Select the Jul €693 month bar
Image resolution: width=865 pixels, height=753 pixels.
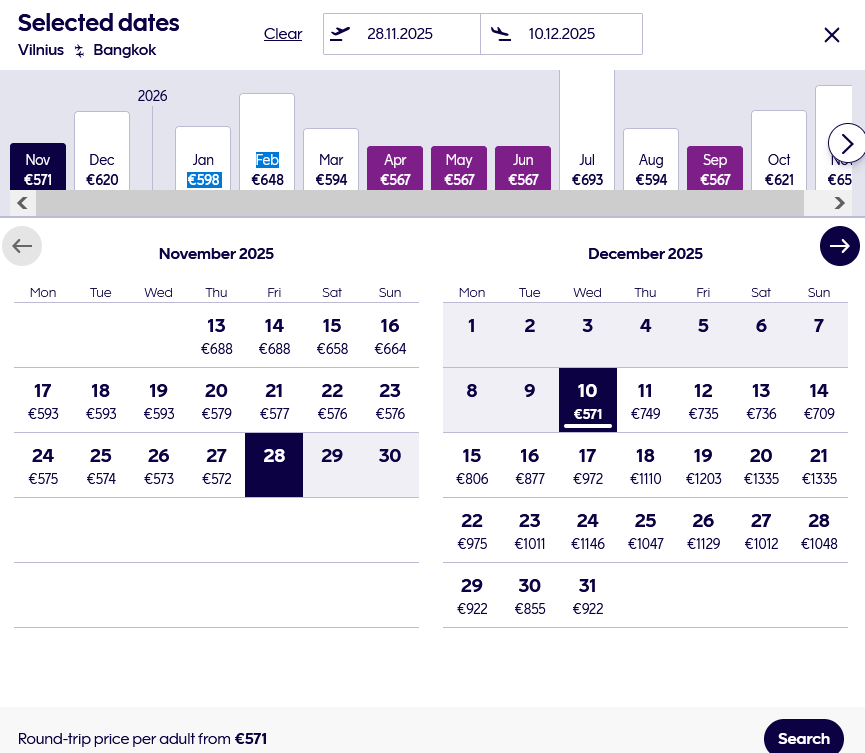click(587, 169)
